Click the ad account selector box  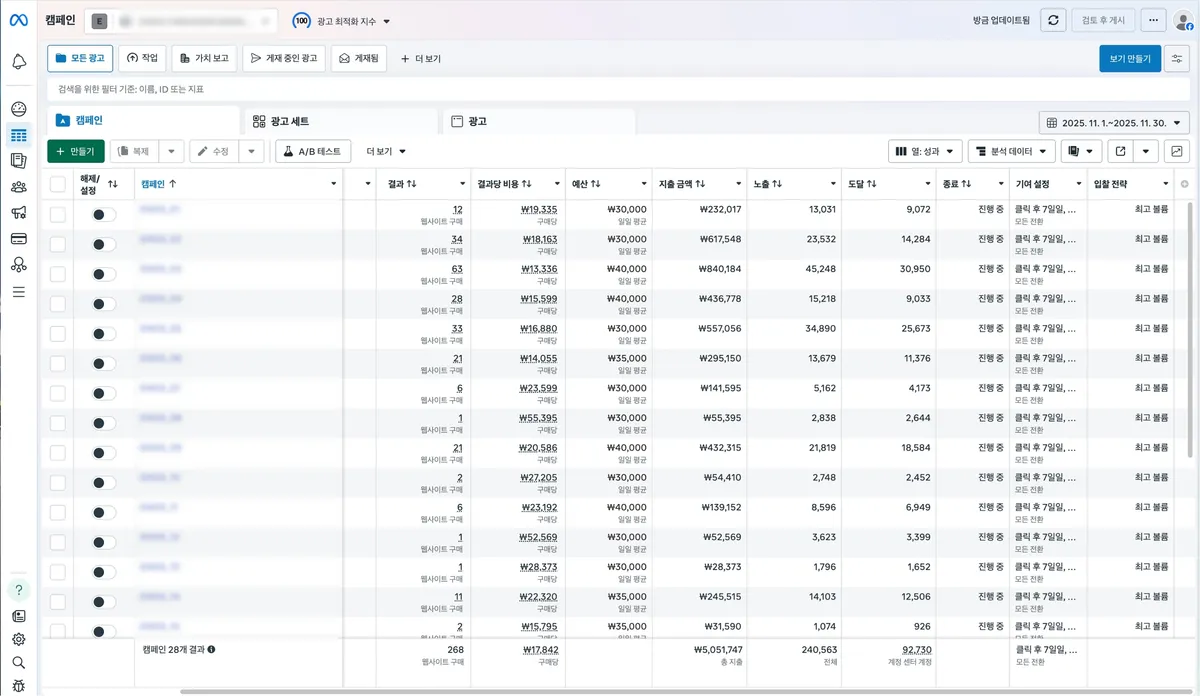(x=181, y=21)
